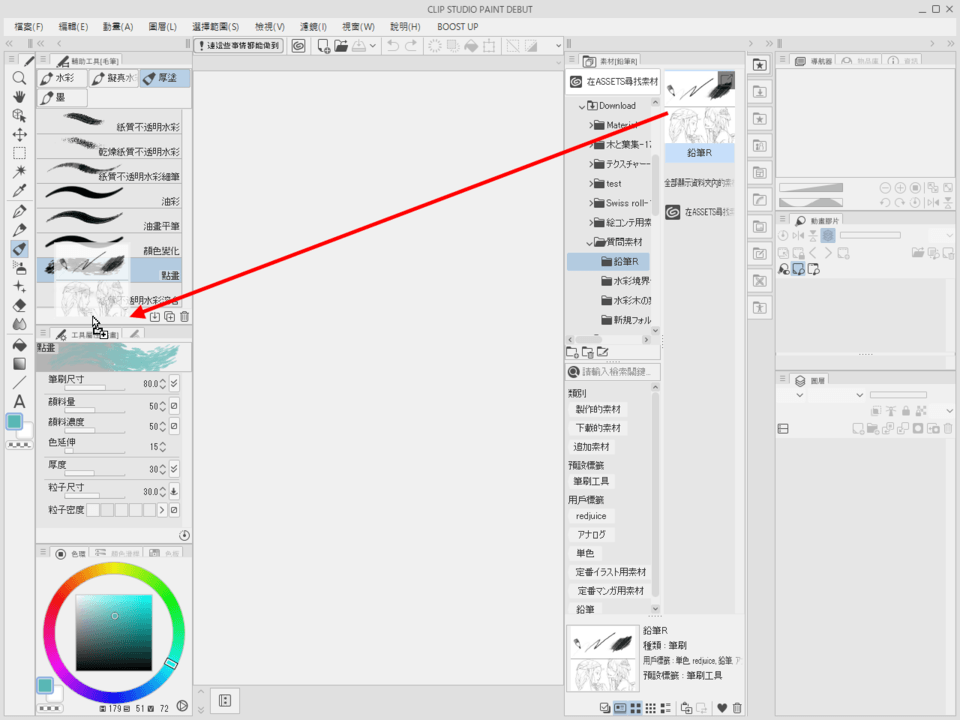Create new material folder icon

pyautogui.click(x=572, y=352)
